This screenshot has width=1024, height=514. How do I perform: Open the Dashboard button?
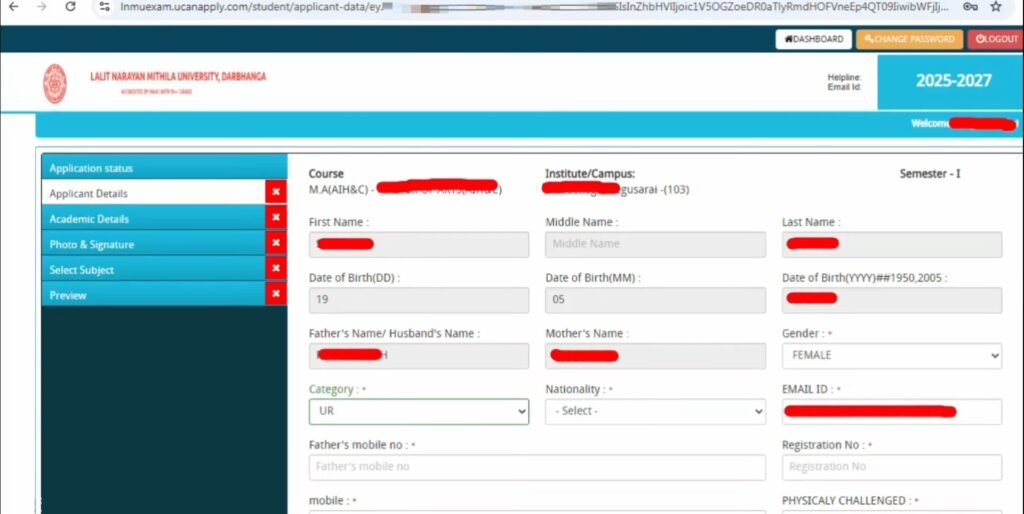[814, 39]
